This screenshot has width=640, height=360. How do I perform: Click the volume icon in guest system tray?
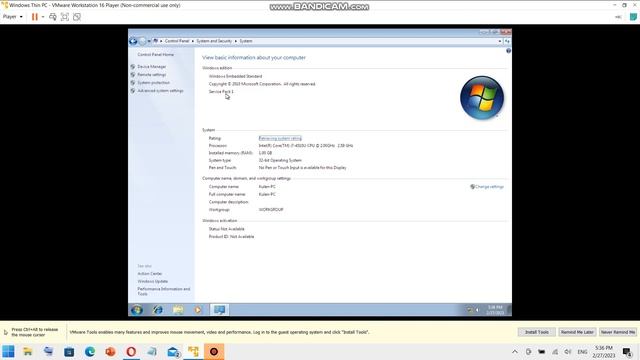(477, 310)
